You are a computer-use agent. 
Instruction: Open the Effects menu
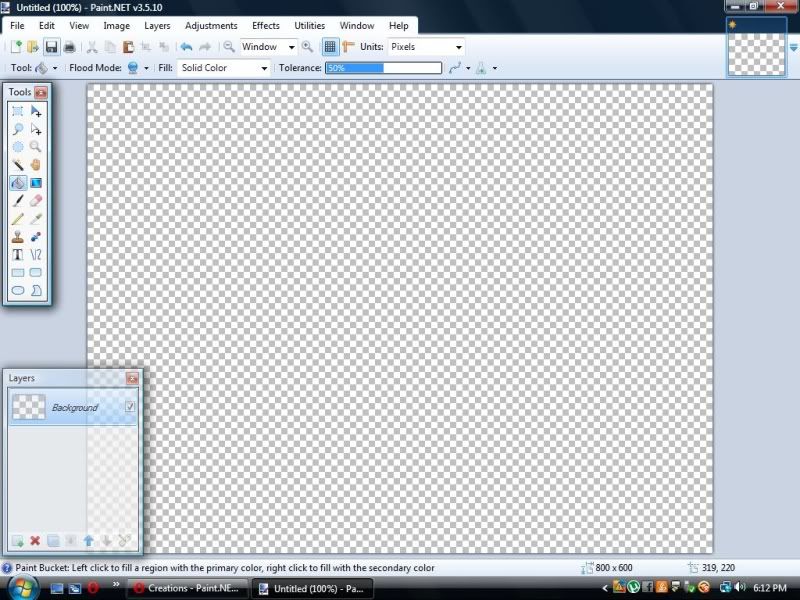coord(266,26)
